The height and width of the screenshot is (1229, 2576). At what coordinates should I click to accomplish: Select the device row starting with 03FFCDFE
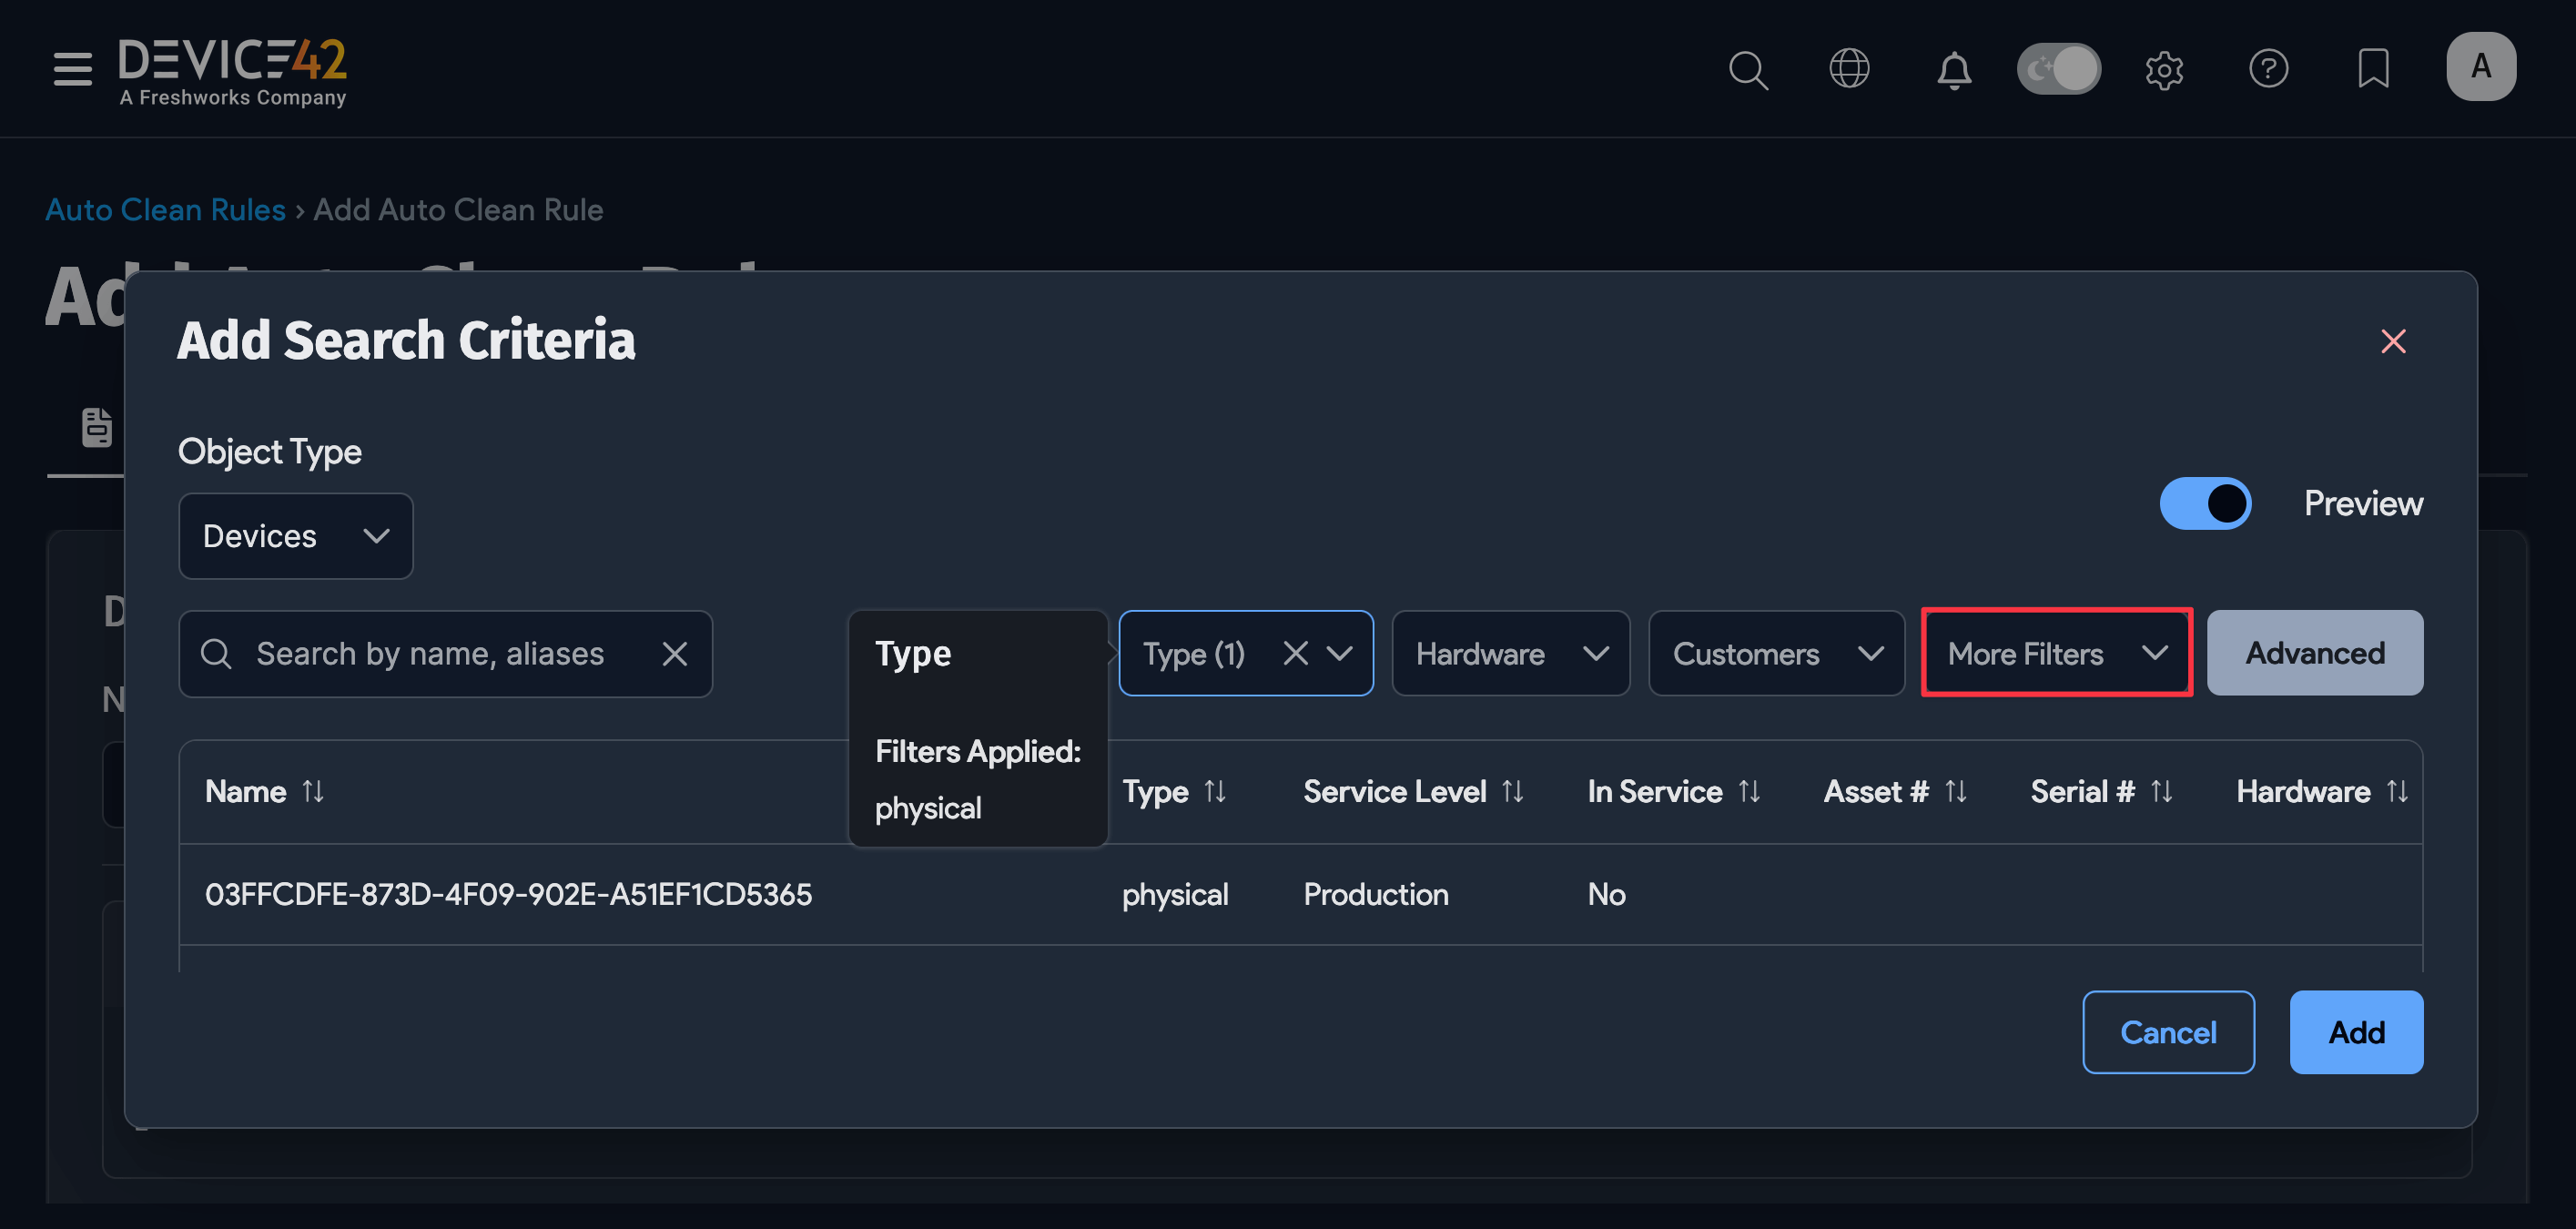coord(509,894)
